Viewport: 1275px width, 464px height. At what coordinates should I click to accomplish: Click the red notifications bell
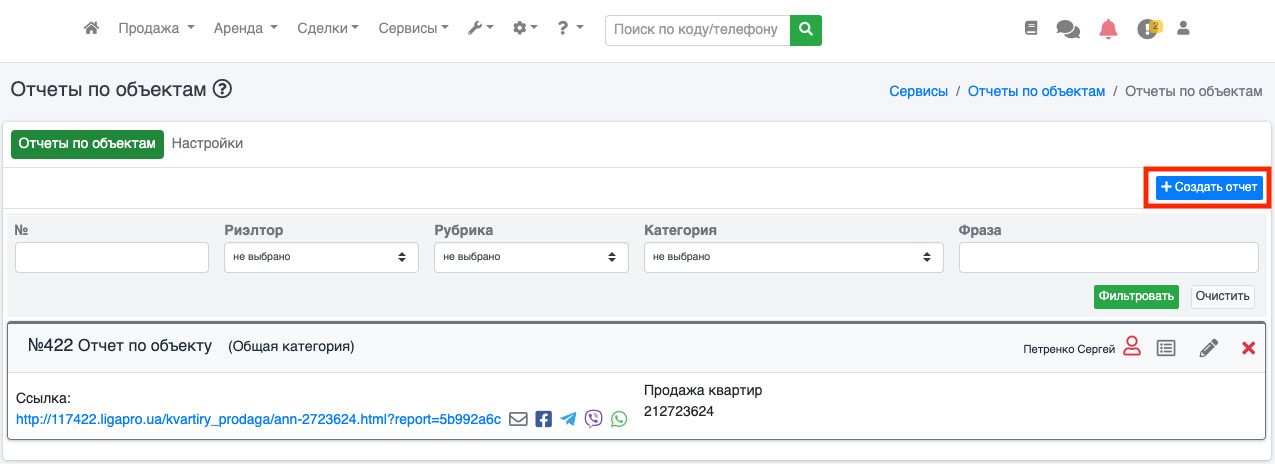point(1108,29)
